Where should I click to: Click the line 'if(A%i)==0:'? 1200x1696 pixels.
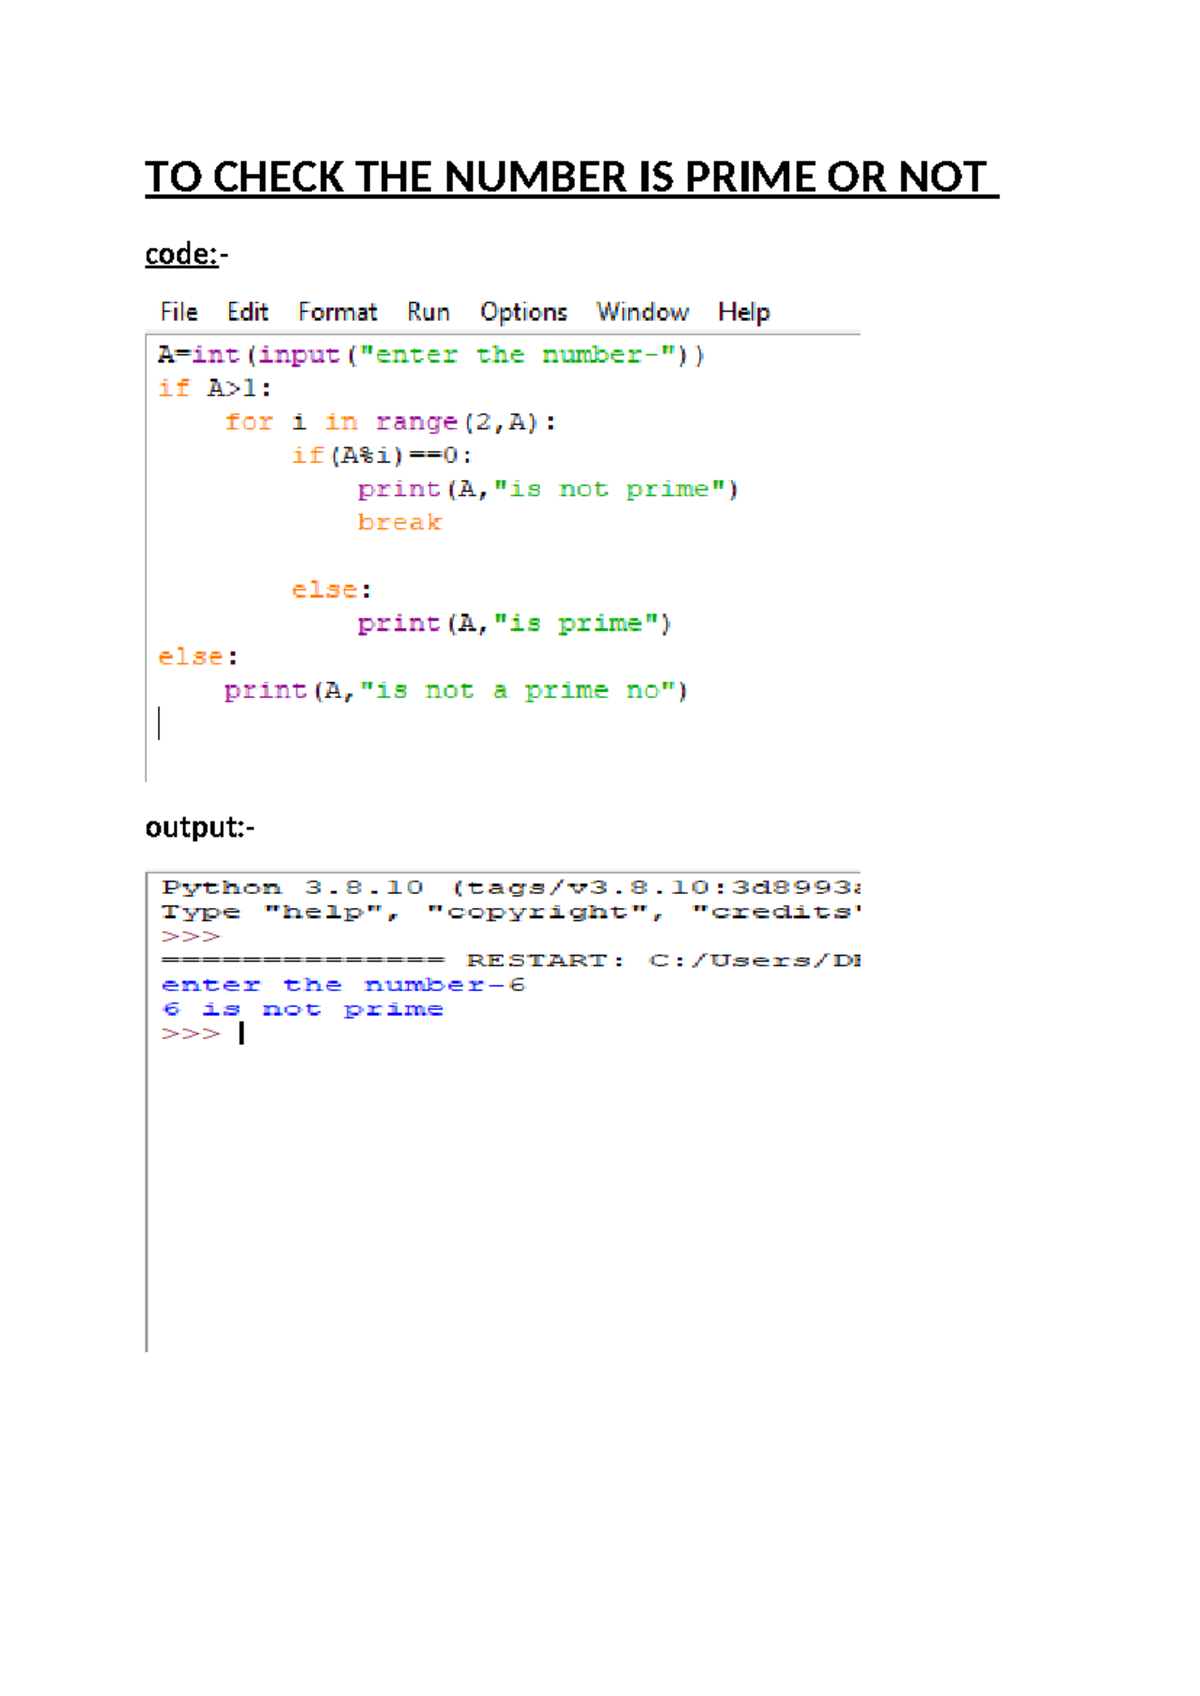pos(381,455)
